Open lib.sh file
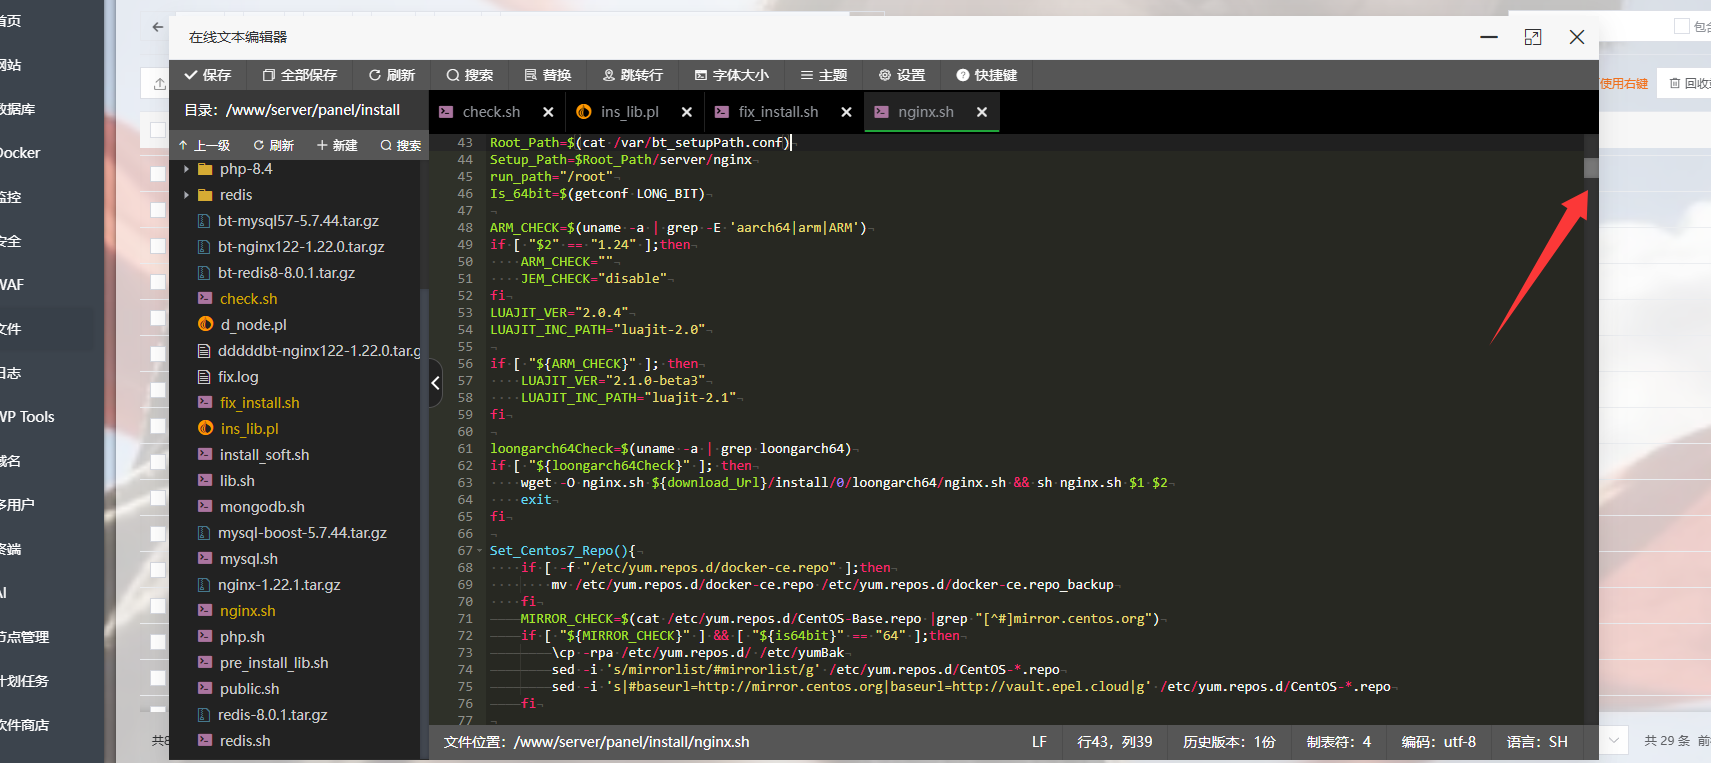This screenshot has width=1711, height=763. (237, 481)
